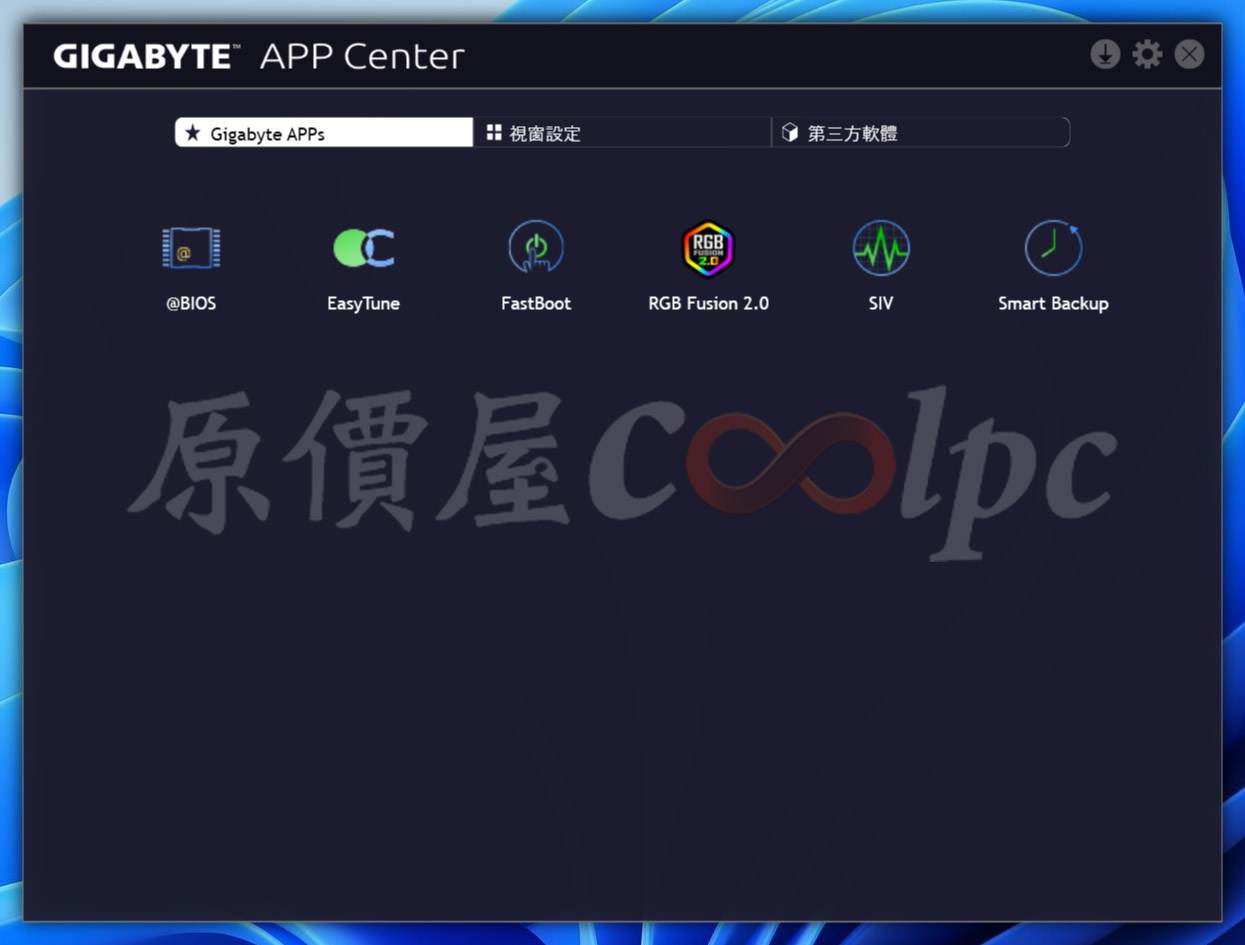Viewport: 1245px width, 945px height.
Task: Click the "RGB Fusion 2.0" label text
Action: point(709,303)
